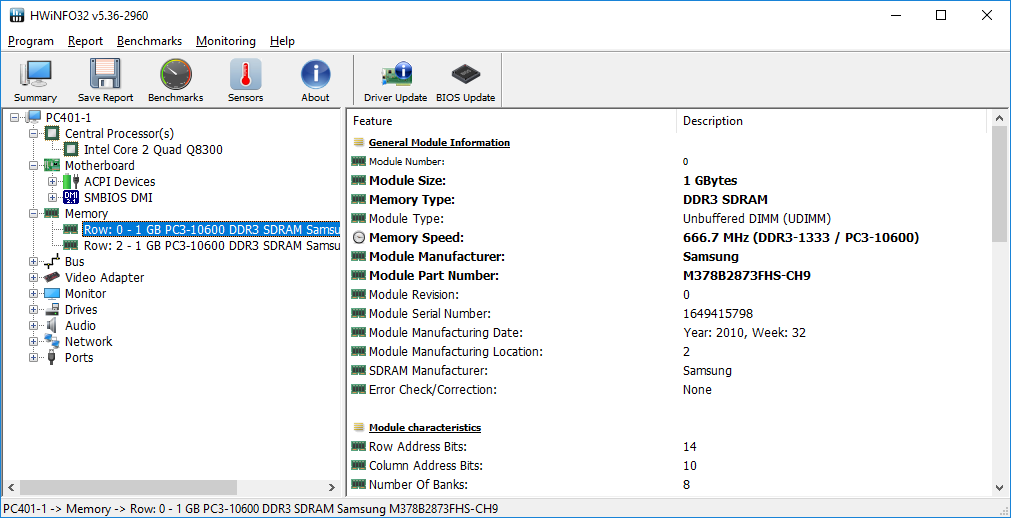Click the Network node icon
1011x518 pixels.
pyautogui.click(x=52, y=341)
